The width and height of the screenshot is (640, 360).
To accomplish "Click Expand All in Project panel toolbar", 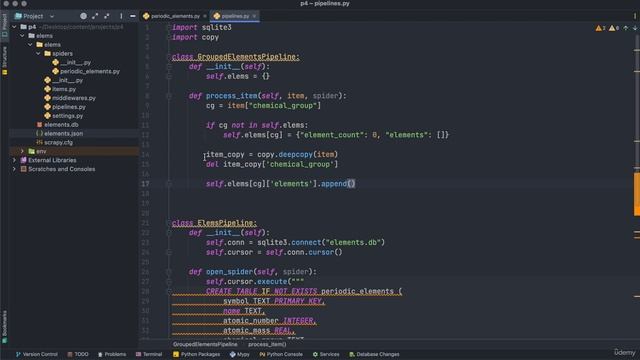I will pyautogui.click(x=95, y=16).
